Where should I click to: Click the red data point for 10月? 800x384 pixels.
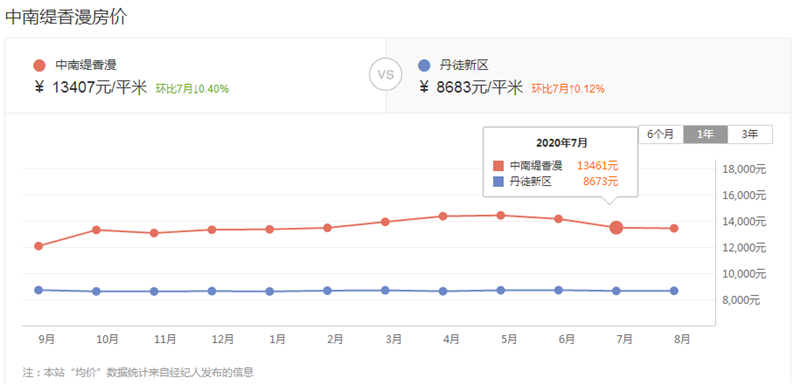tap(96, 229)
